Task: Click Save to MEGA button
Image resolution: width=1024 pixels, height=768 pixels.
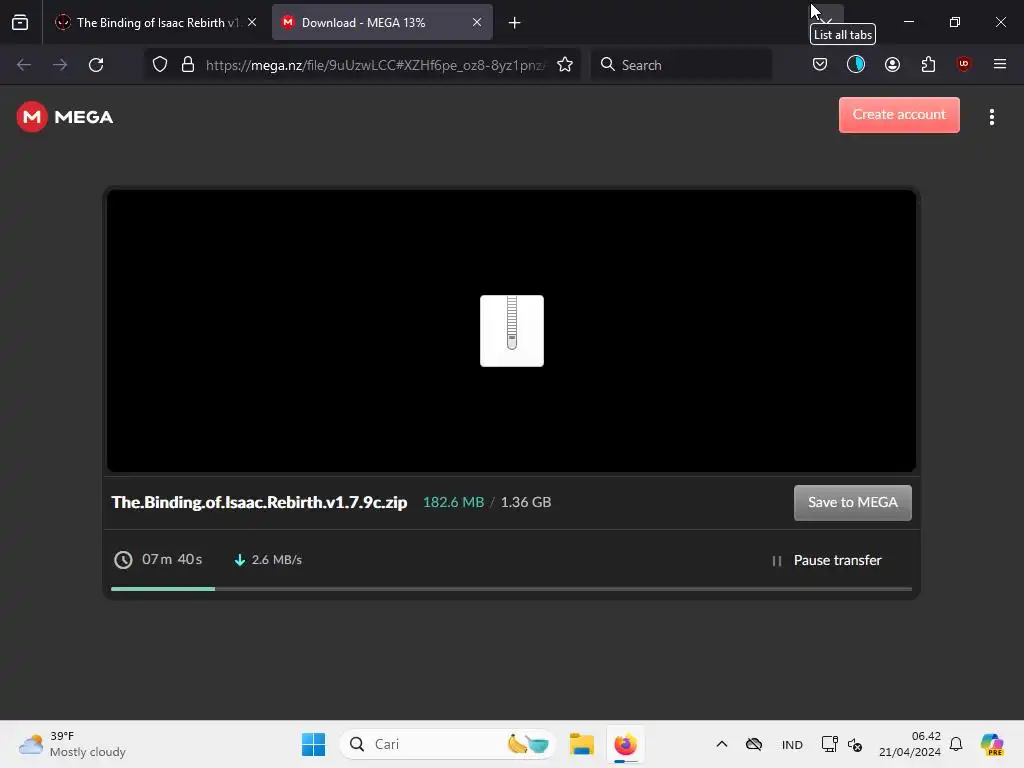Action: click(x=853, y=503)
